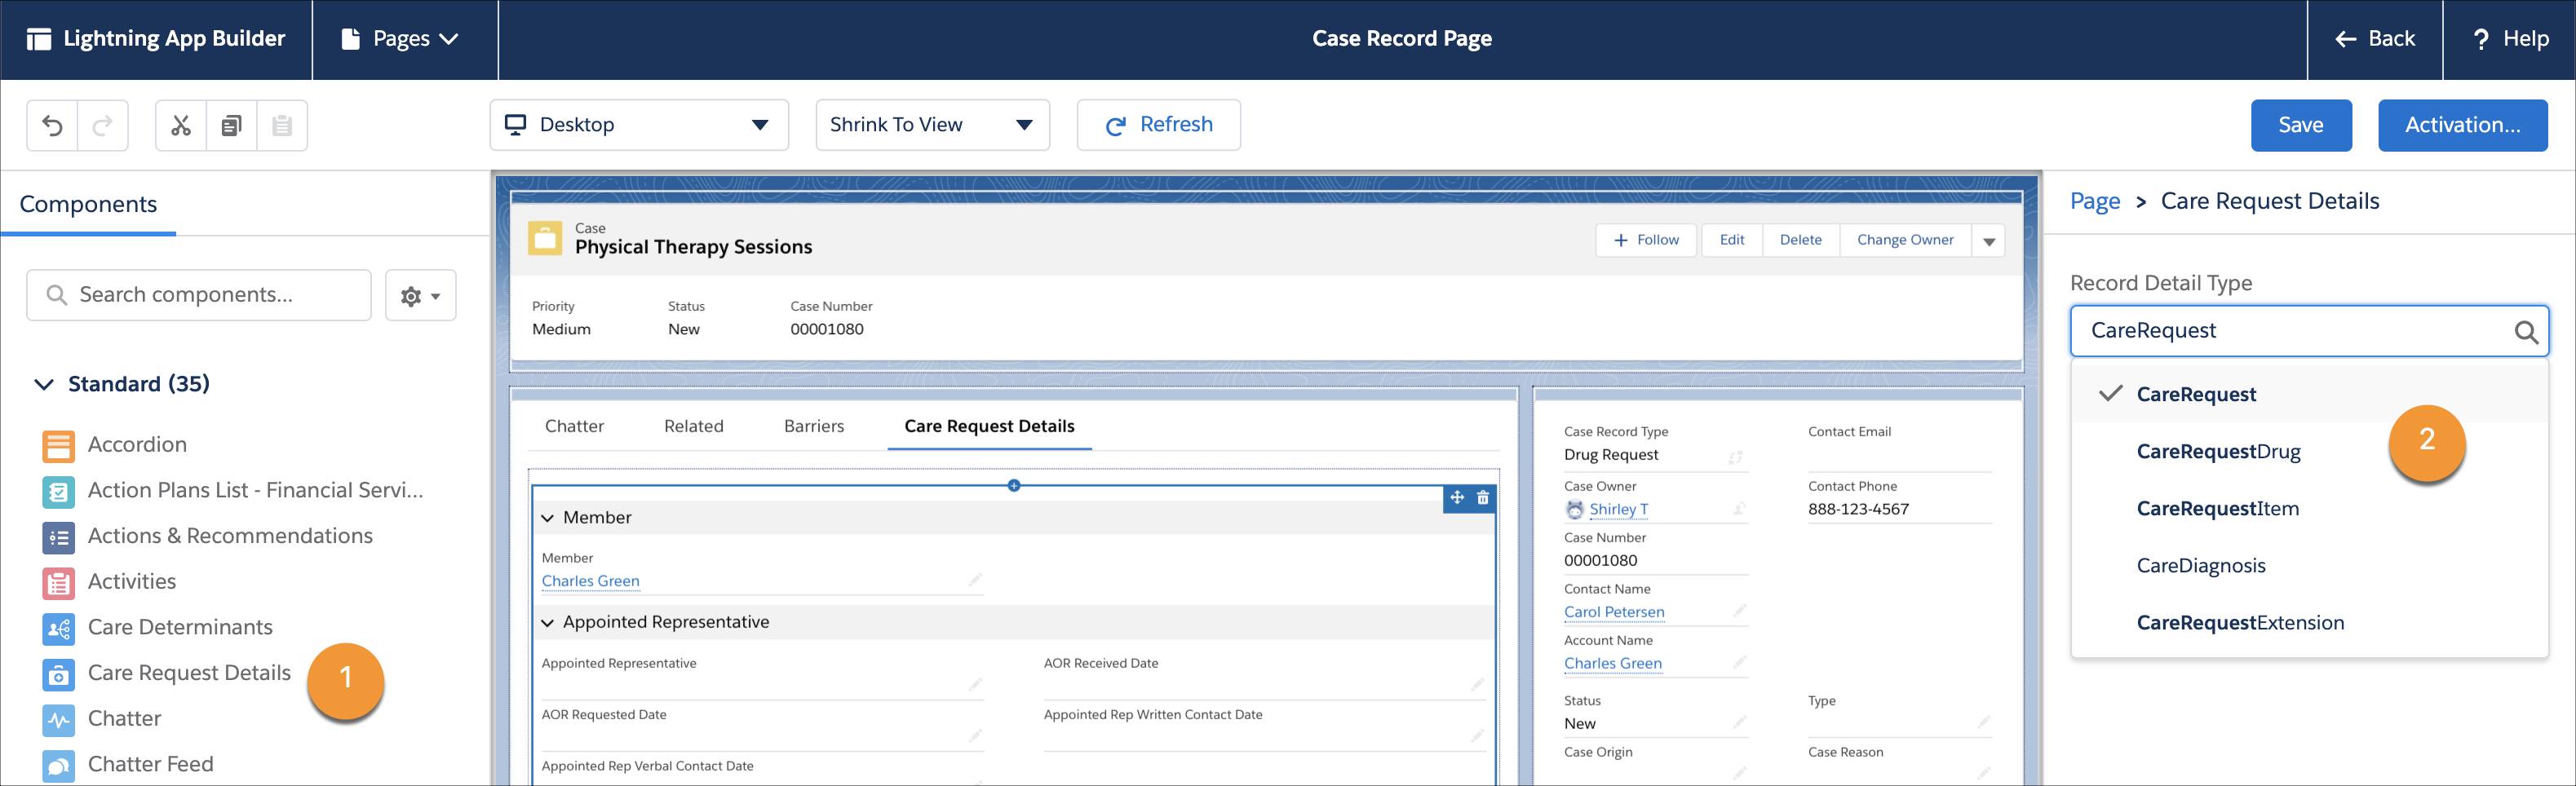Click the Undo icon
The width and height of the screenshot is (2576, 786).
[53, 125]
